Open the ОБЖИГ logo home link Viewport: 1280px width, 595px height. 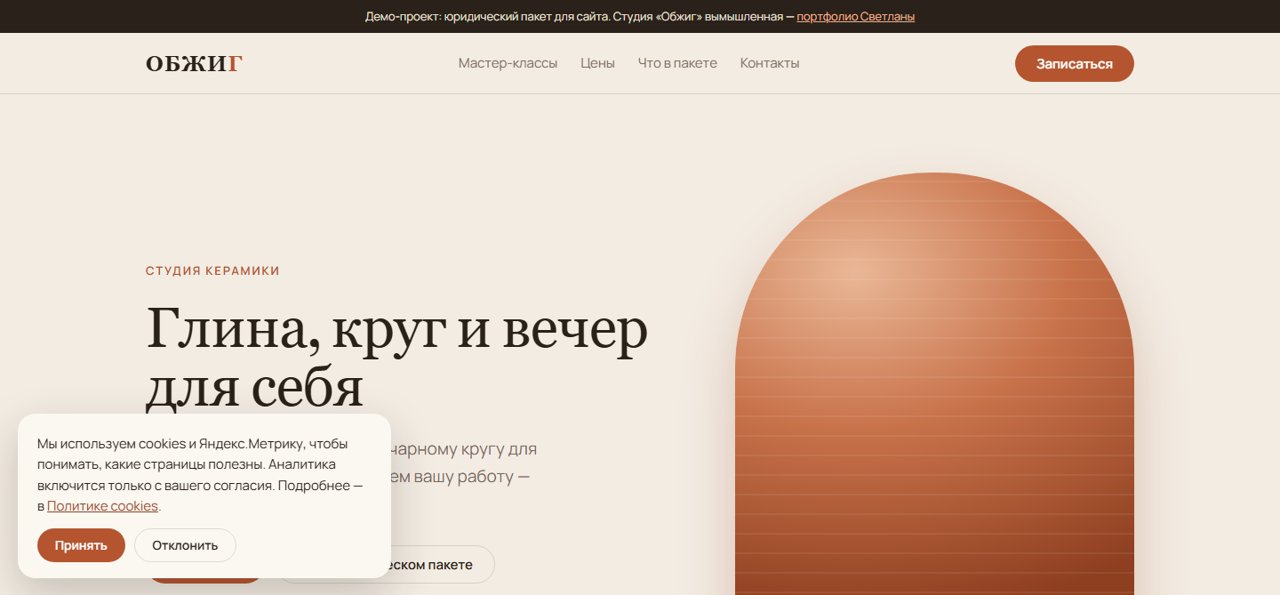click(194, 63)
